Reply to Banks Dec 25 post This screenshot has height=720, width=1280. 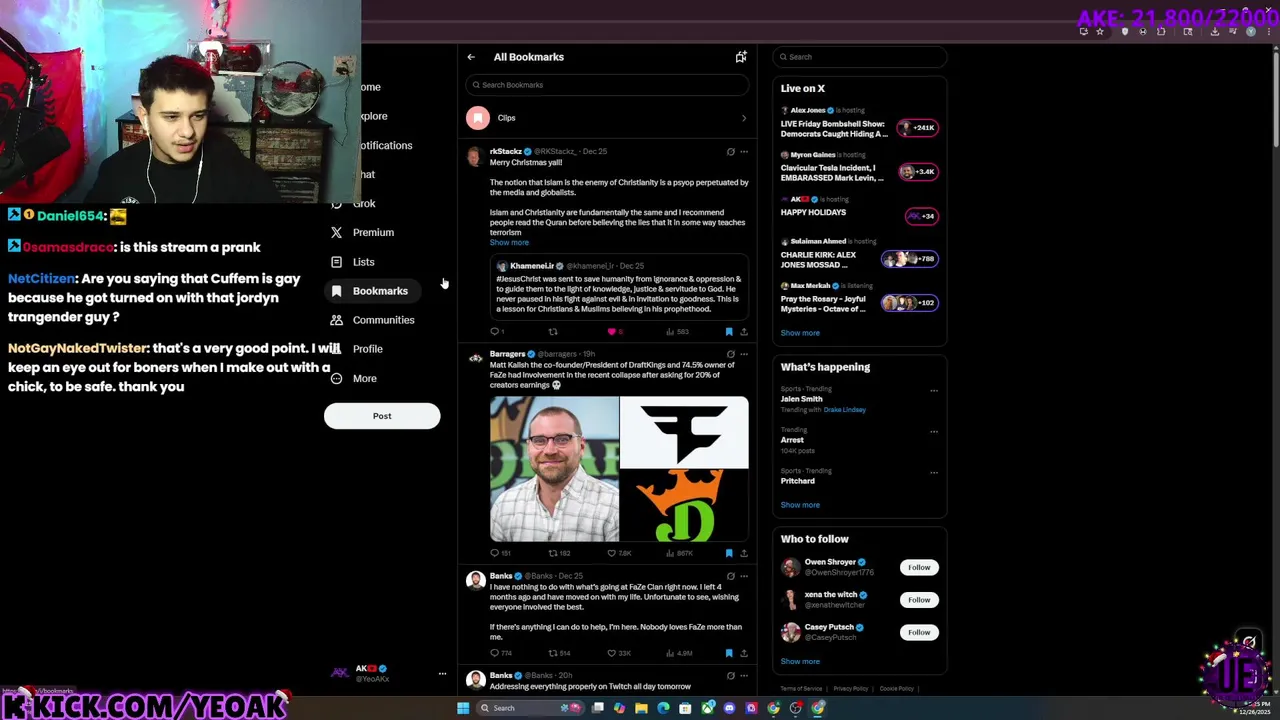[x=500, y=653]
